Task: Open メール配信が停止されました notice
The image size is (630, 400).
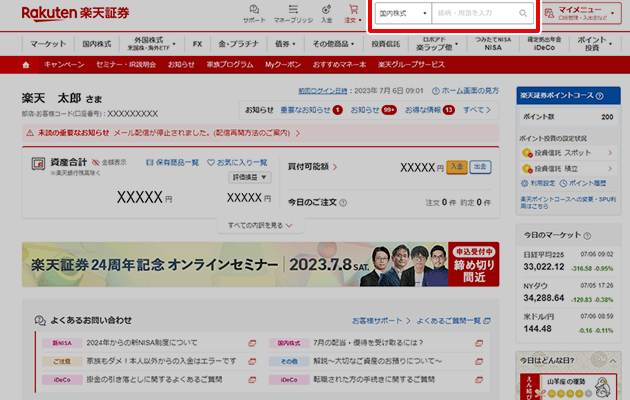Action: pos(207,133)
